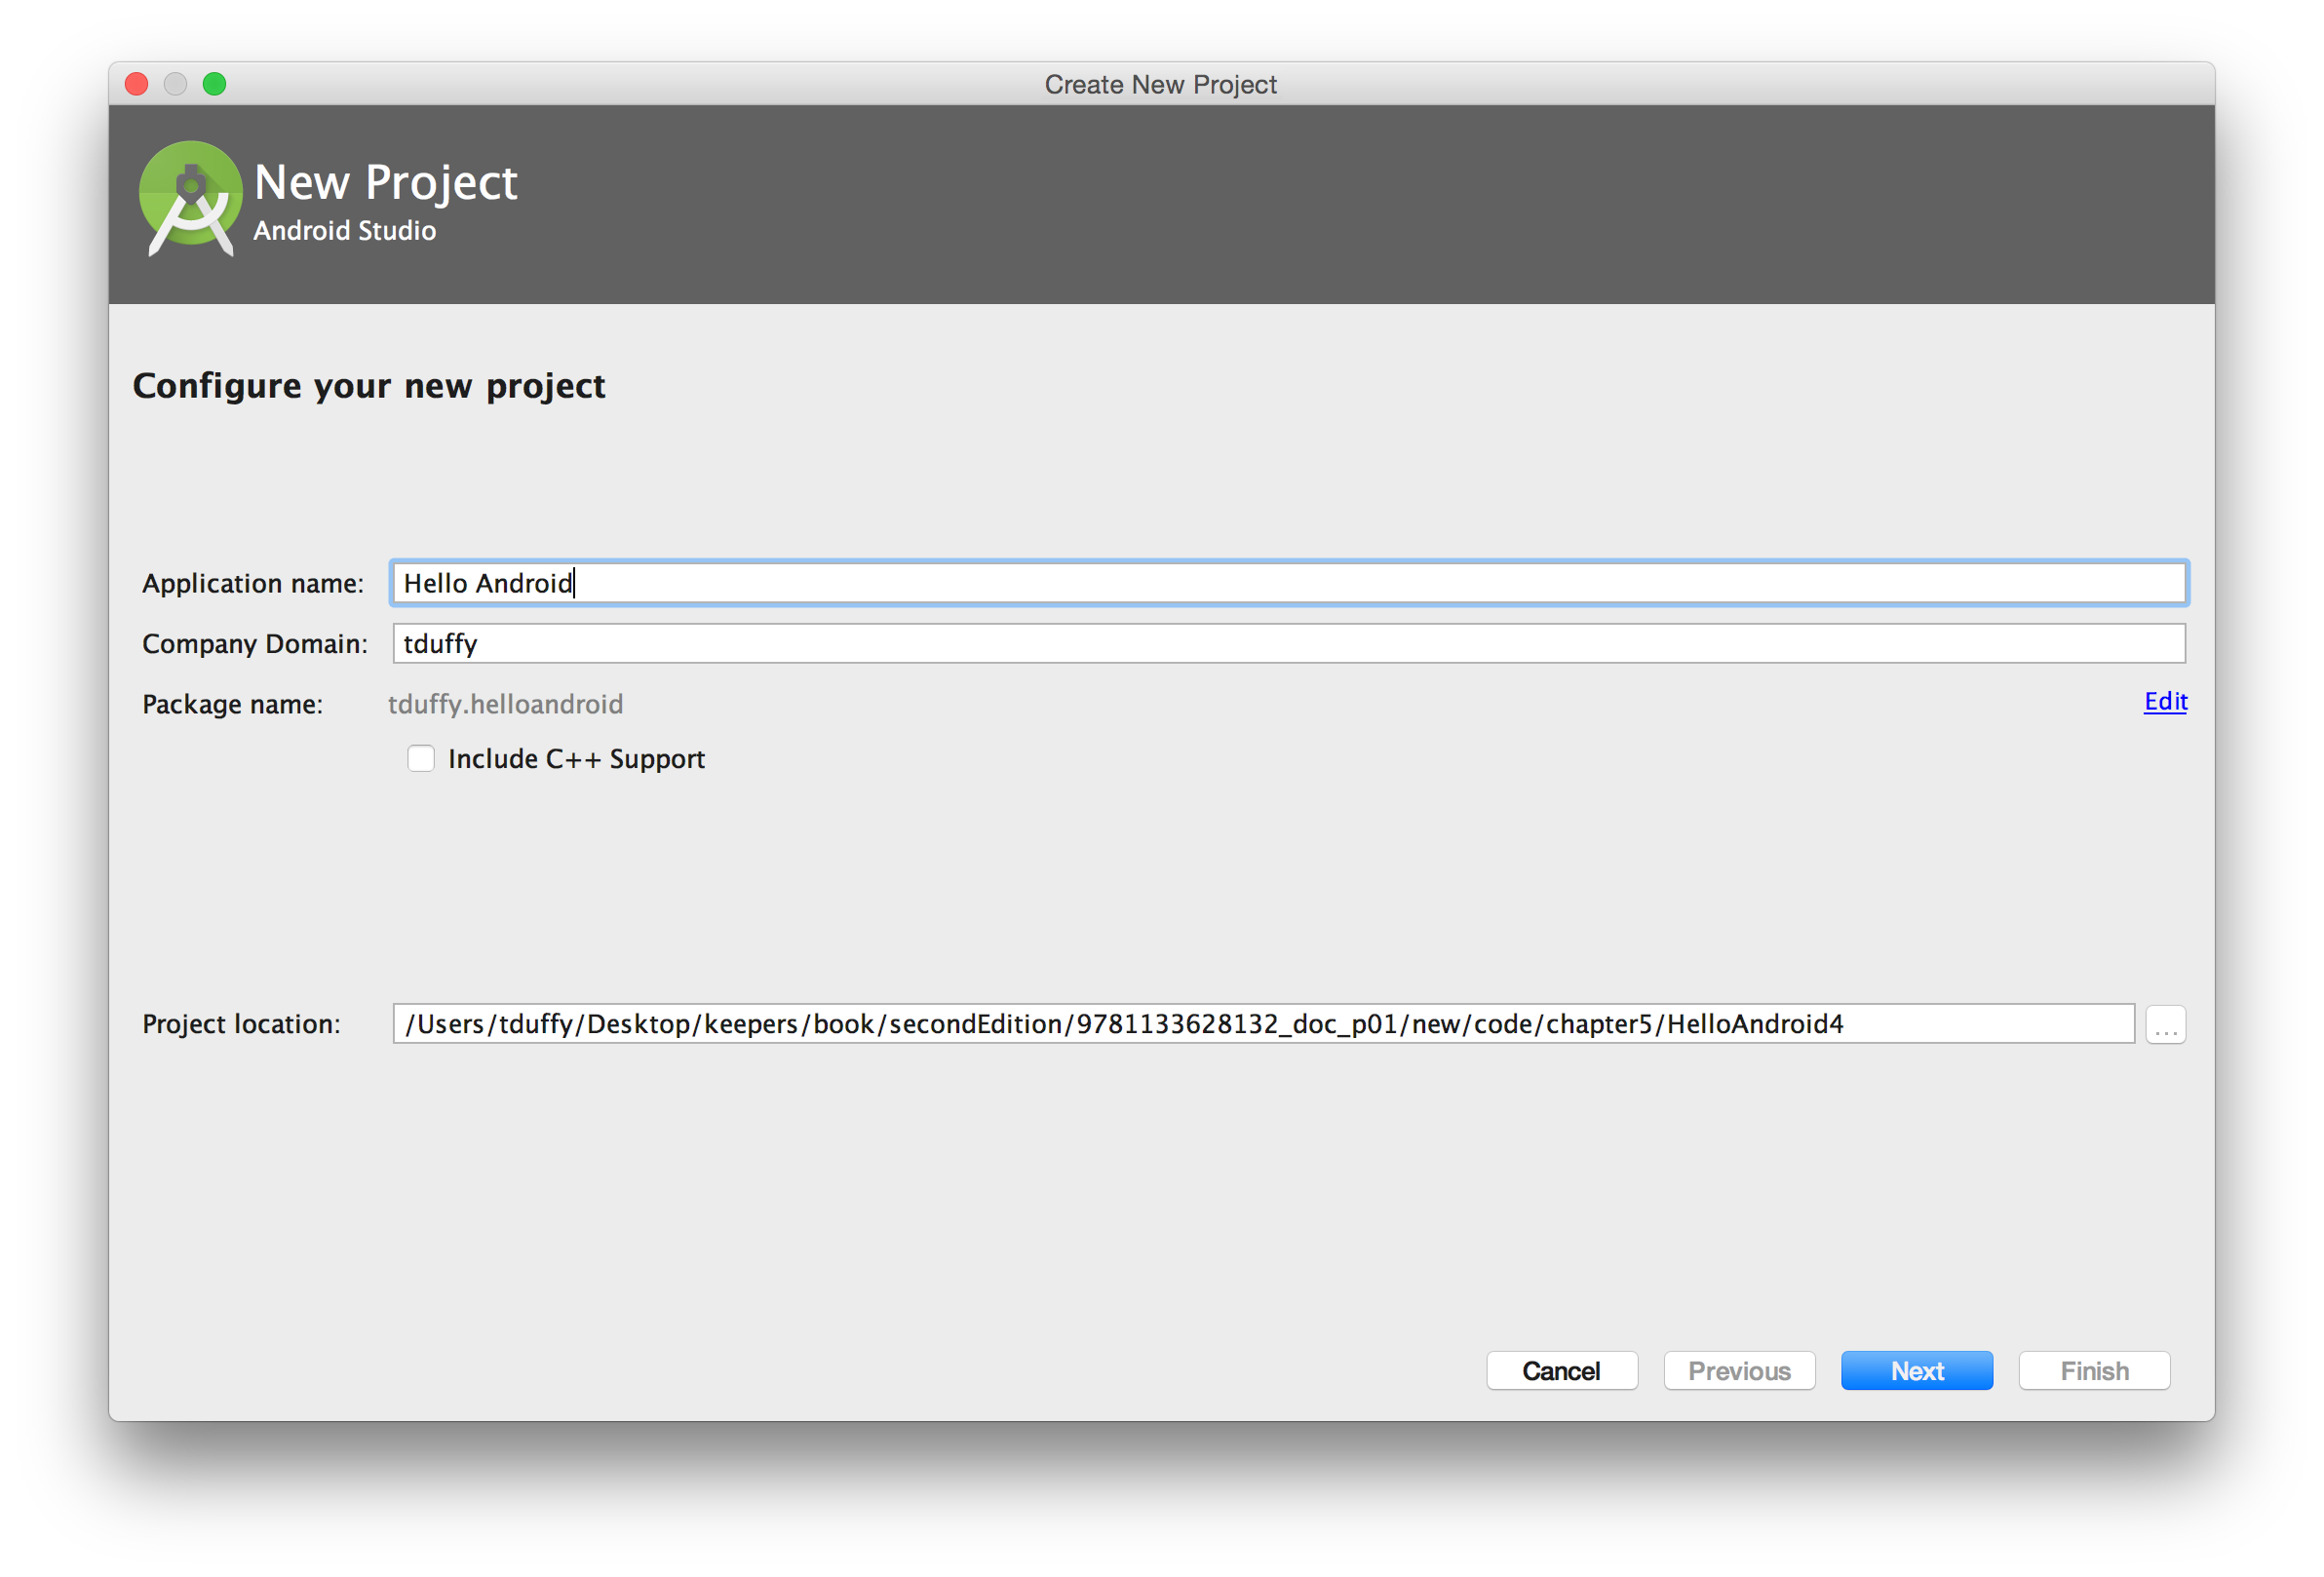Click the tduffy.helloandroid package name text

(x=505, y=704)
